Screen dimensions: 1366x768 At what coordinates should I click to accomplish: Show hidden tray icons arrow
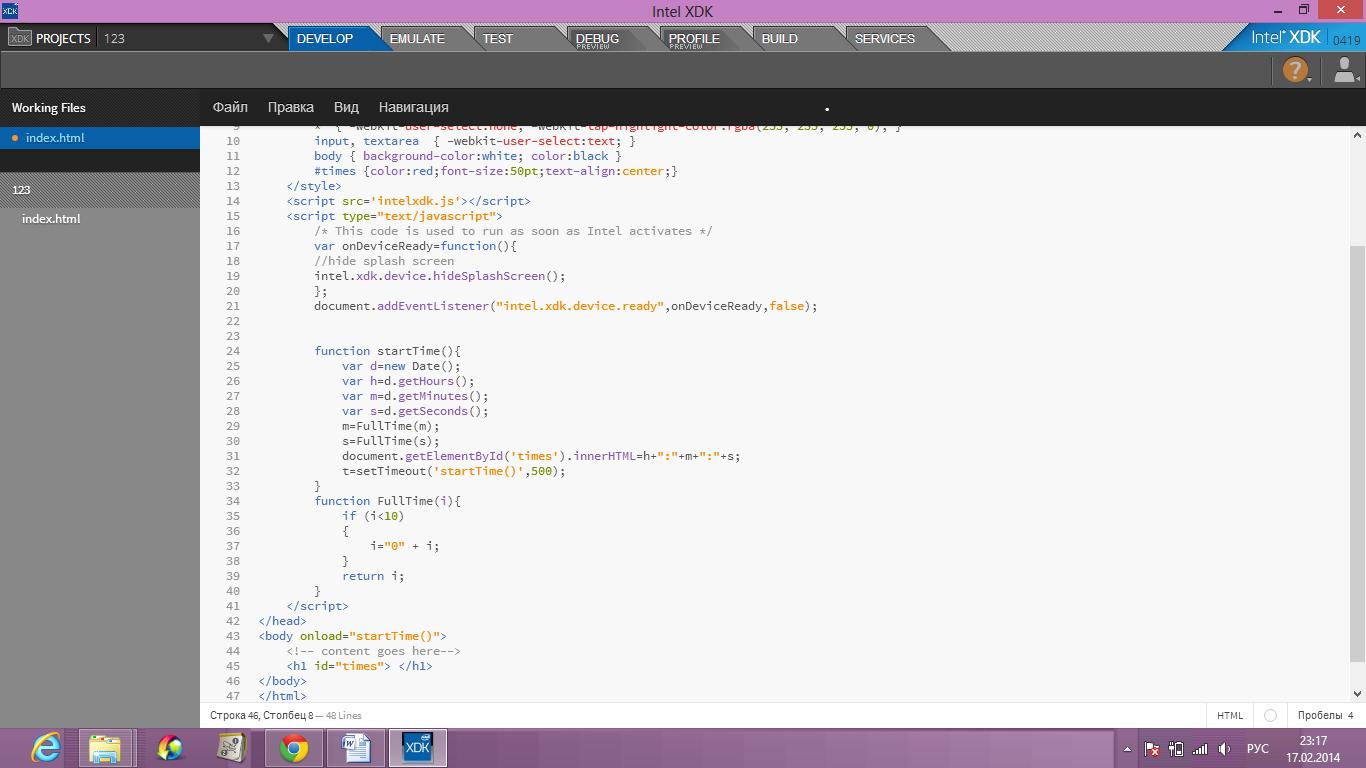point(1127,749)
